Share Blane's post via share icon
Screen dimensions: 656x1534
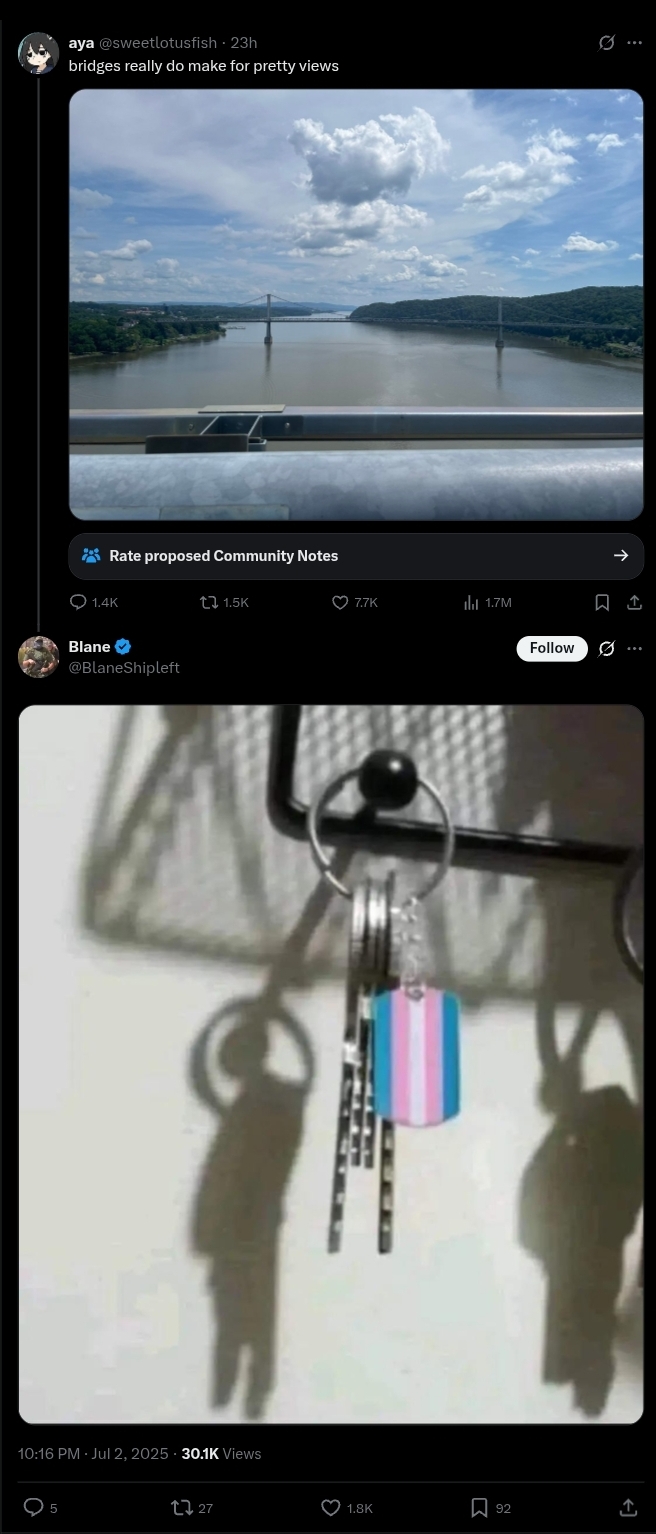[628, 1507]
